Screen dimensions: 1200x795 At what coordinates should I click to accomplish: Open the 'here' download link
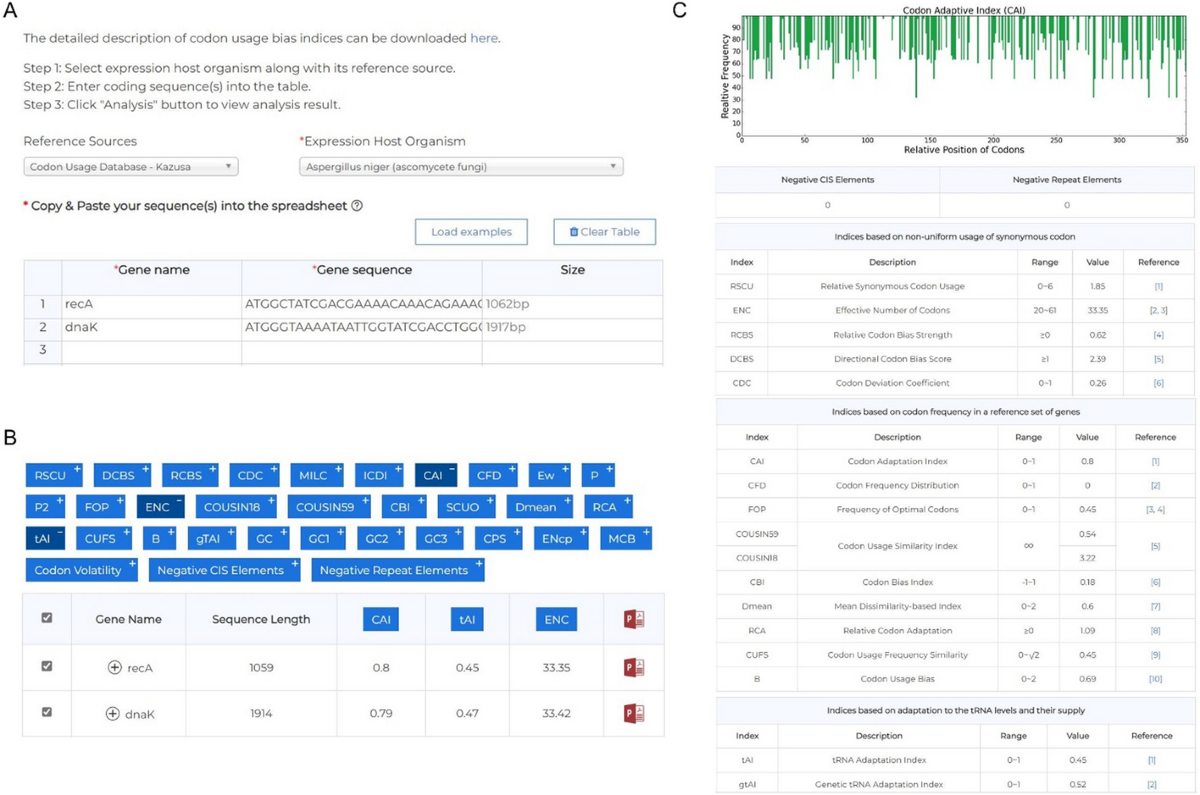[483, 39]
